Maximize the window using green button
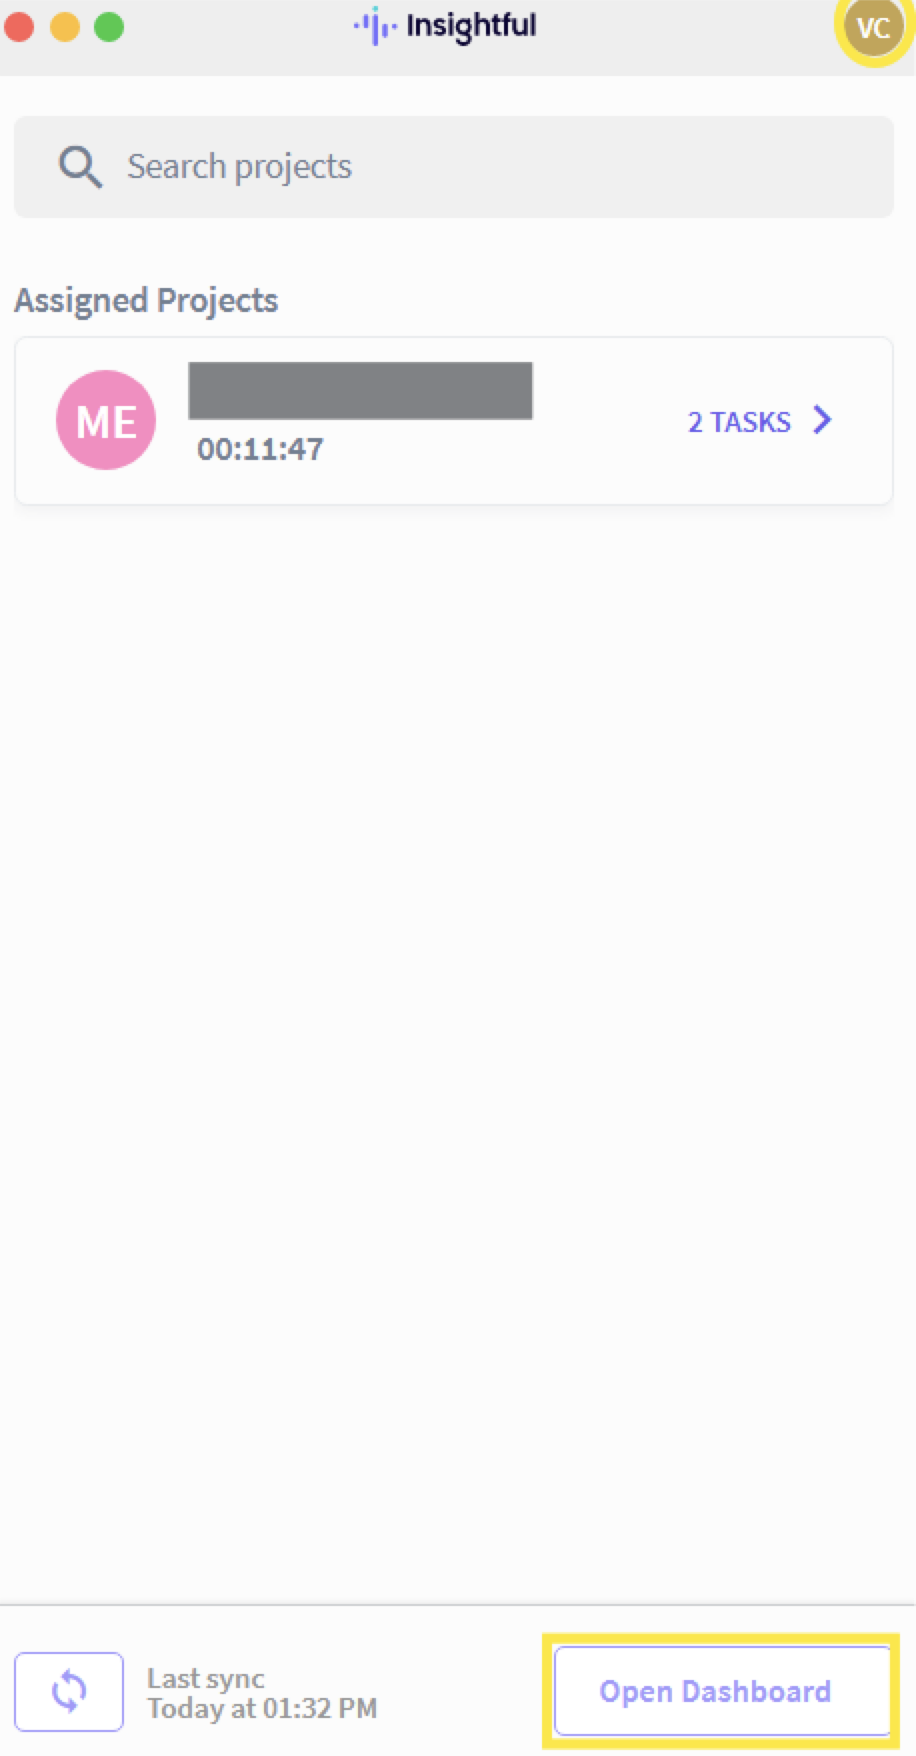 click(x=109, y=27)
